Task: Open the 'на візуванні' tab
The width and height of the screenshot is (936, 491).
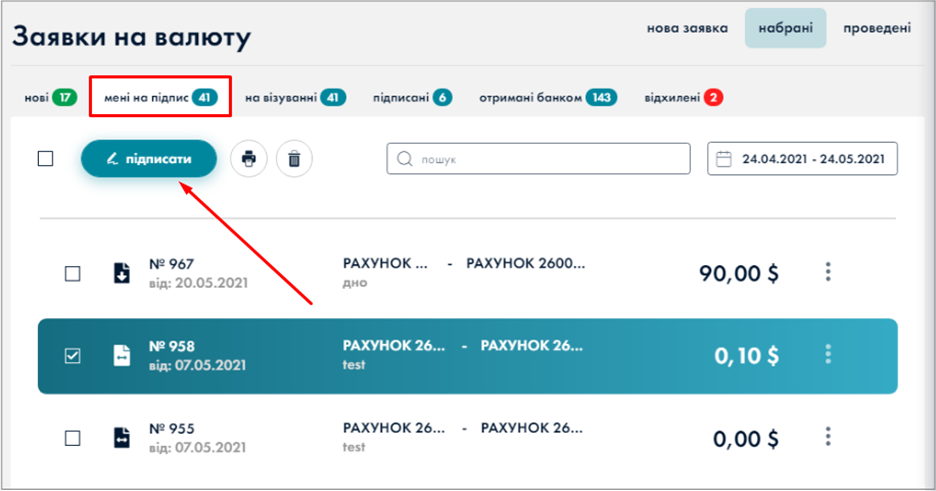Action: [294, 98]
